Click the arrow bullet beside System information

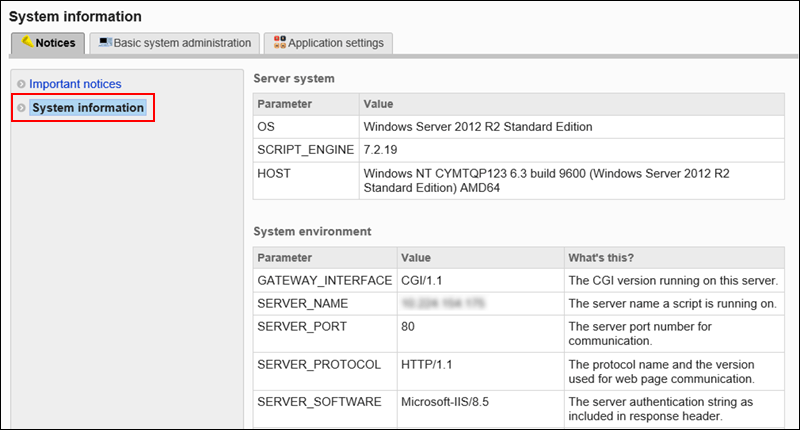point(21,108)
